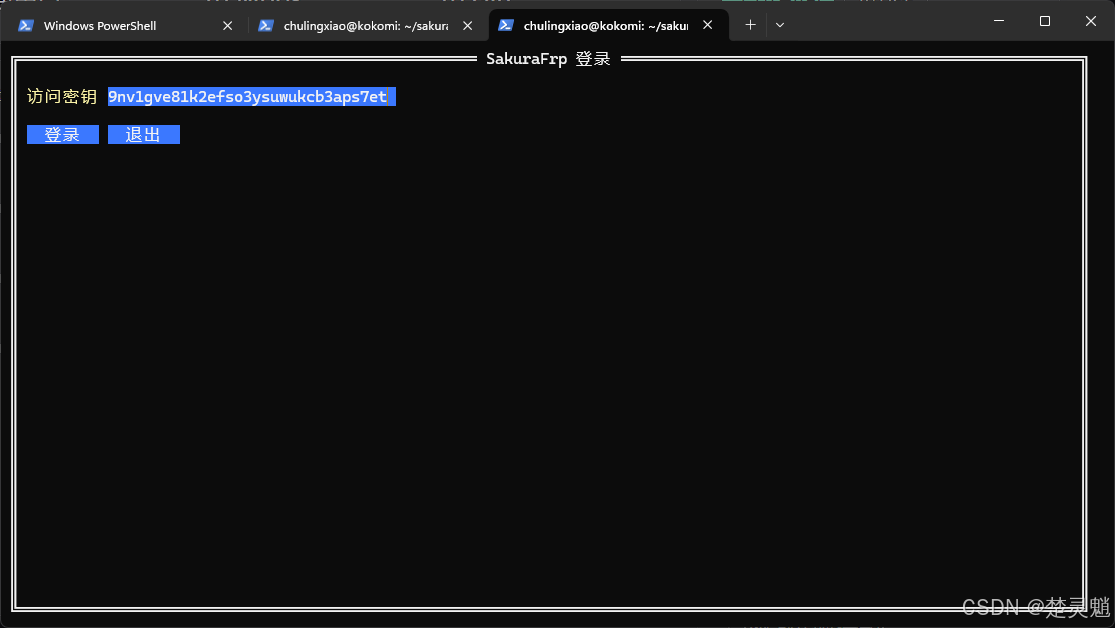Viewport: 1115px width, 628px height.
Task: Close the terminal window
Action: pos(1091,21)
